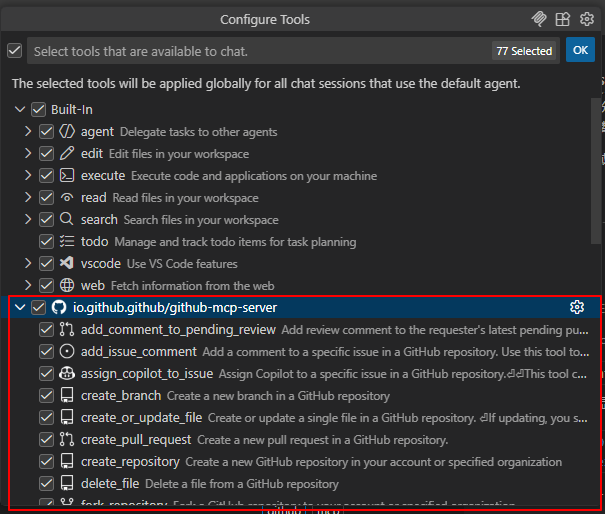This screenshot has width=605, height=514.
Task: Select the 'io.github.github/github-mcp-server' label
Action: point(175,308)
